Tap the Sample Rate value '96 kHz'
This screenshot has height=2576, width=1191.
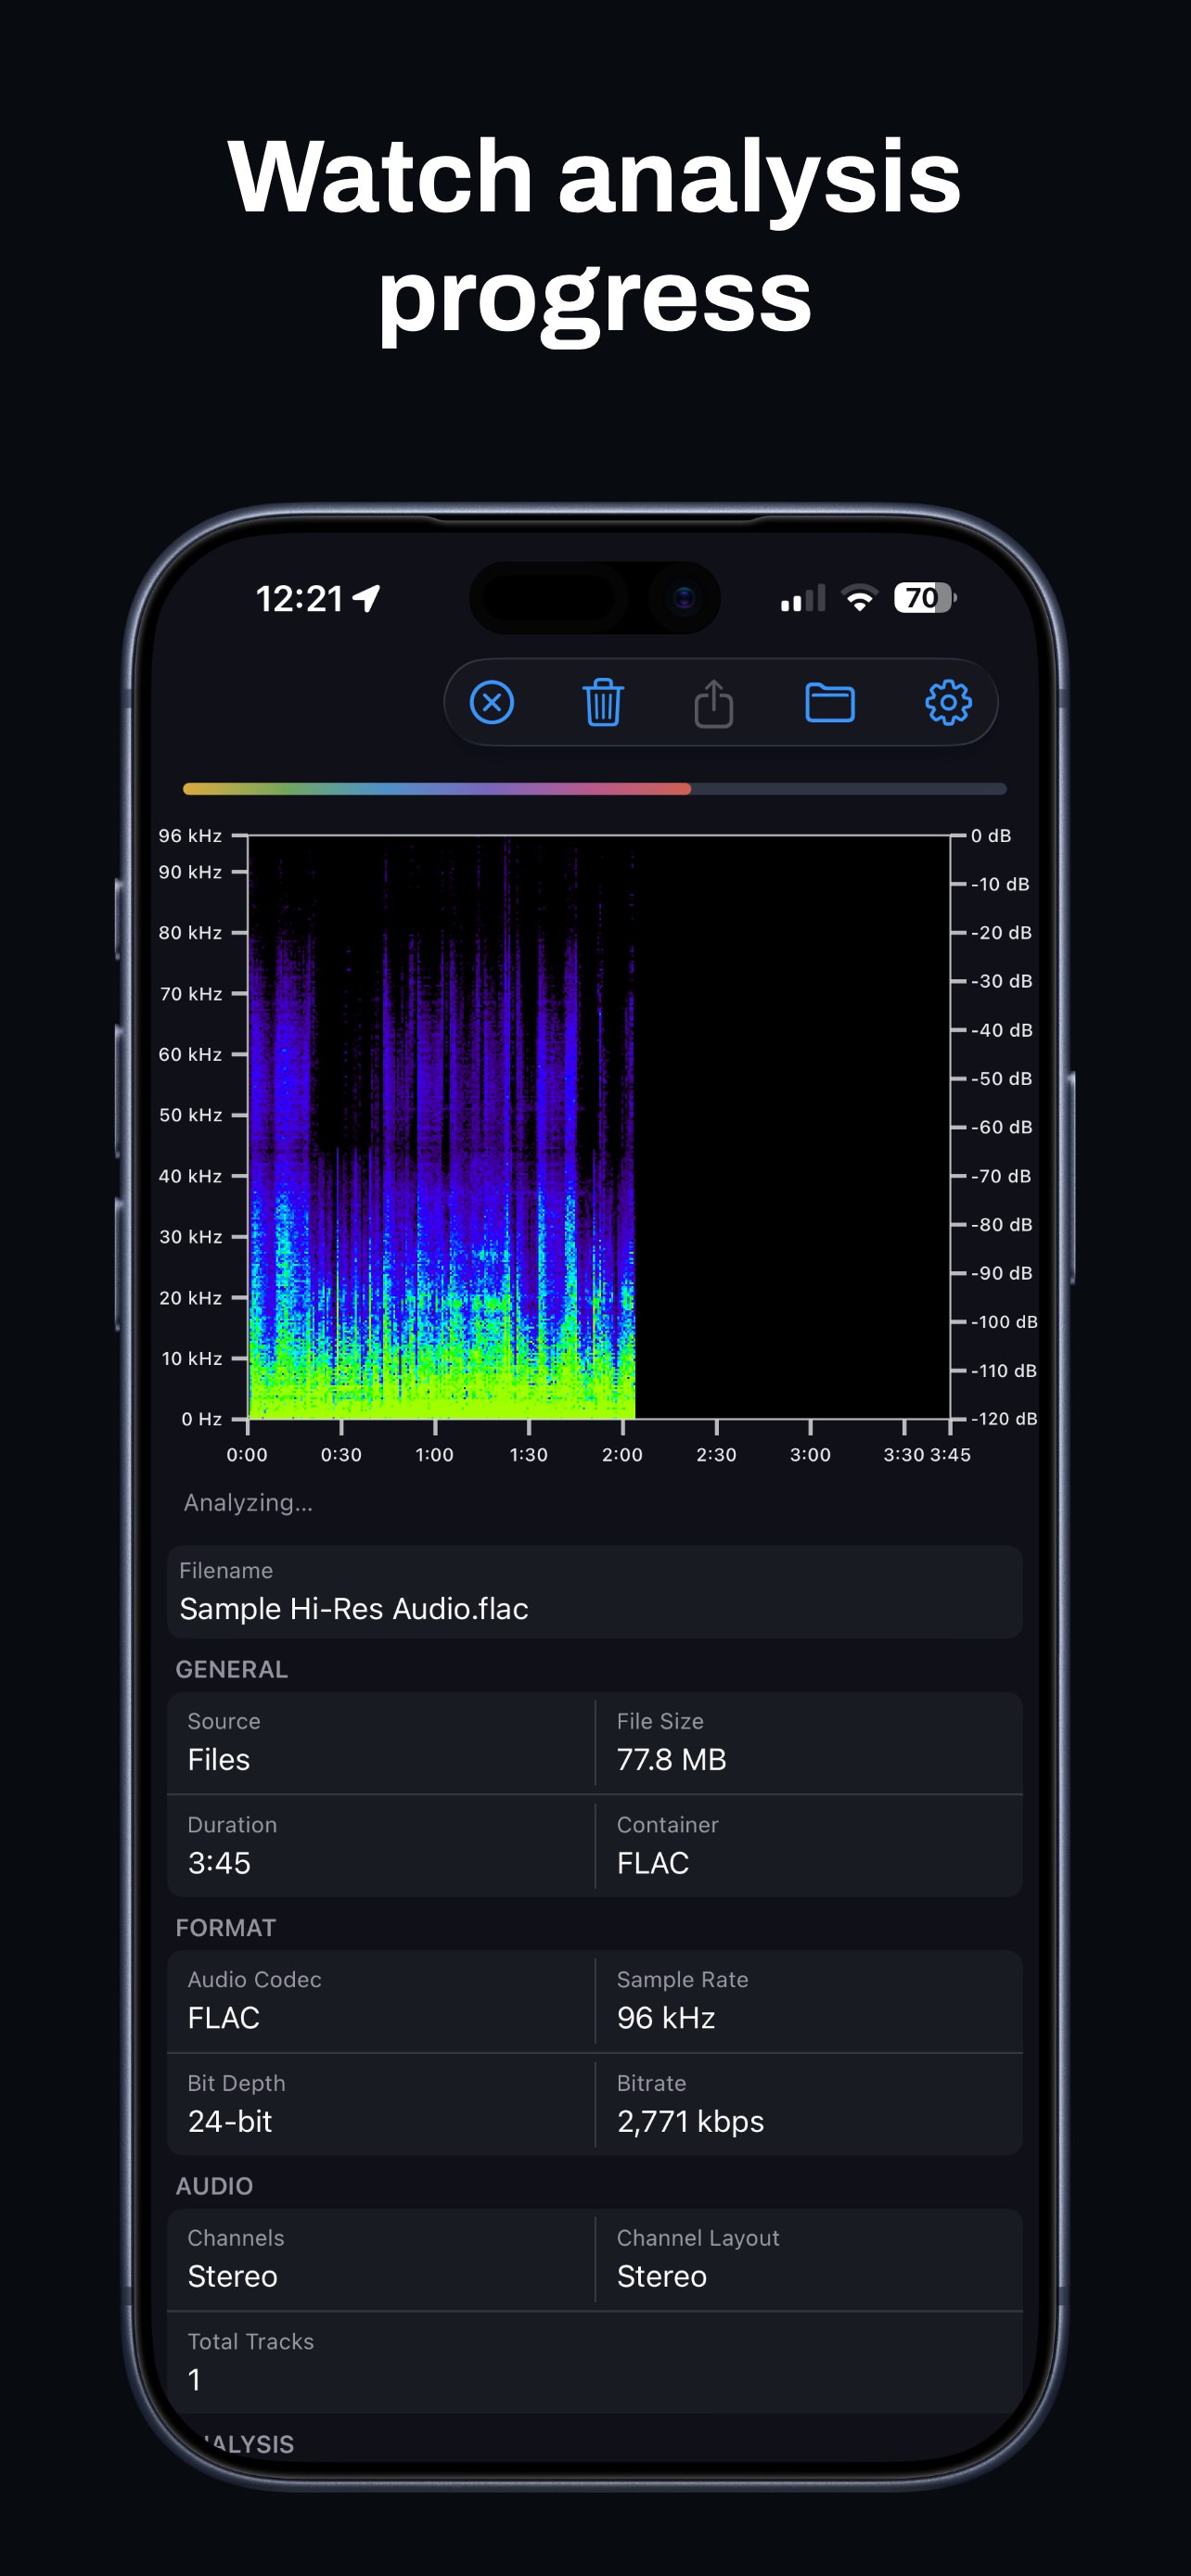tap(666, 2018)
